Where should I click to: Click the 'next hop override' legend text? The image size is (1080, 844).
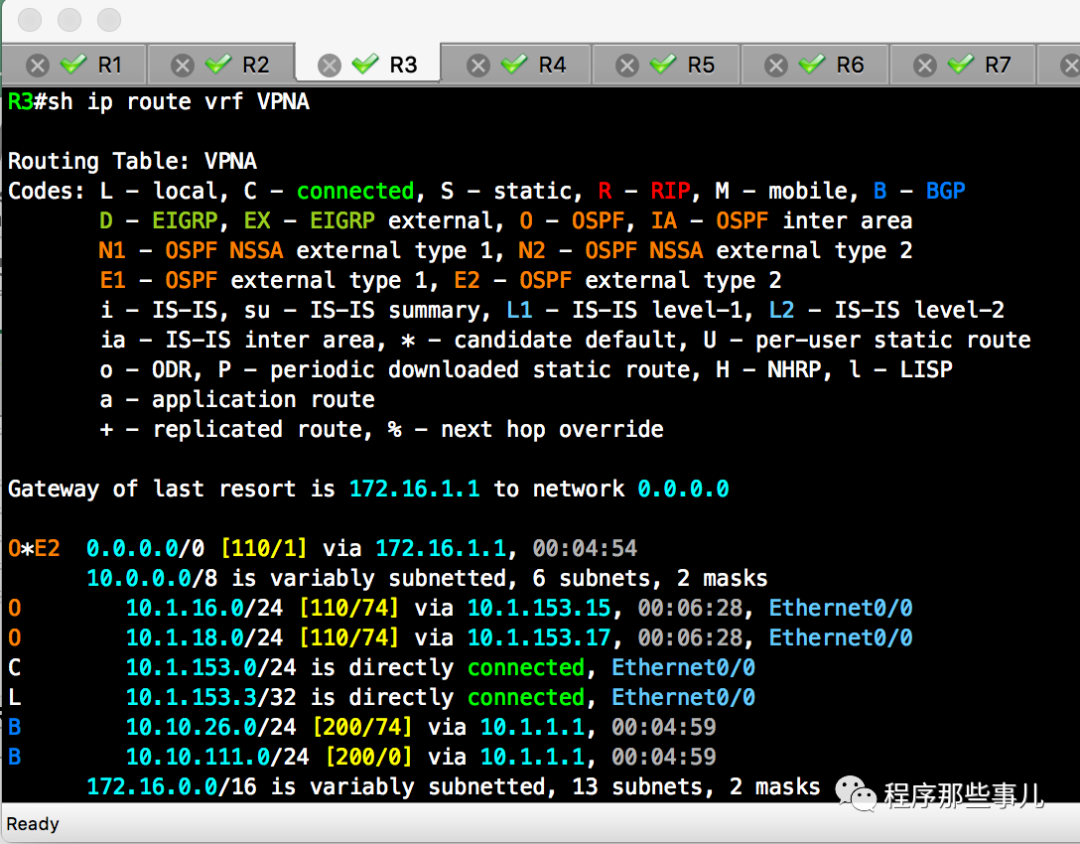tap(552, 429)
